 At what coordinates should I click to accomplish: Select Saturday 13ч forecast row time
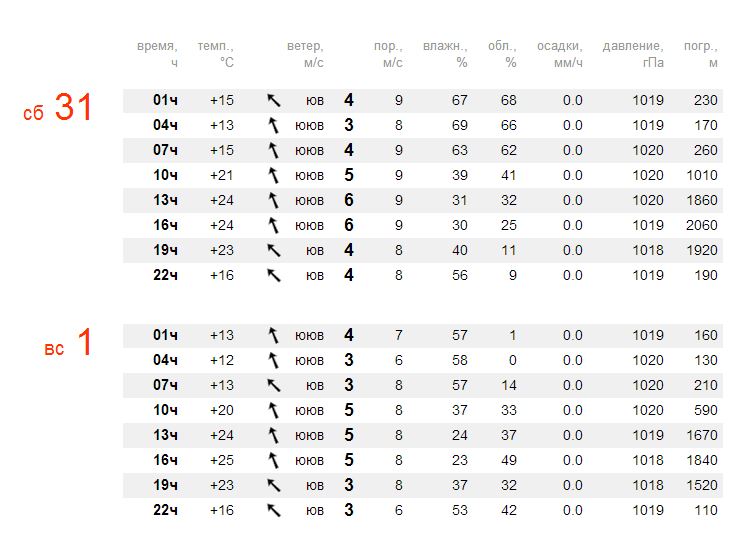165,201
